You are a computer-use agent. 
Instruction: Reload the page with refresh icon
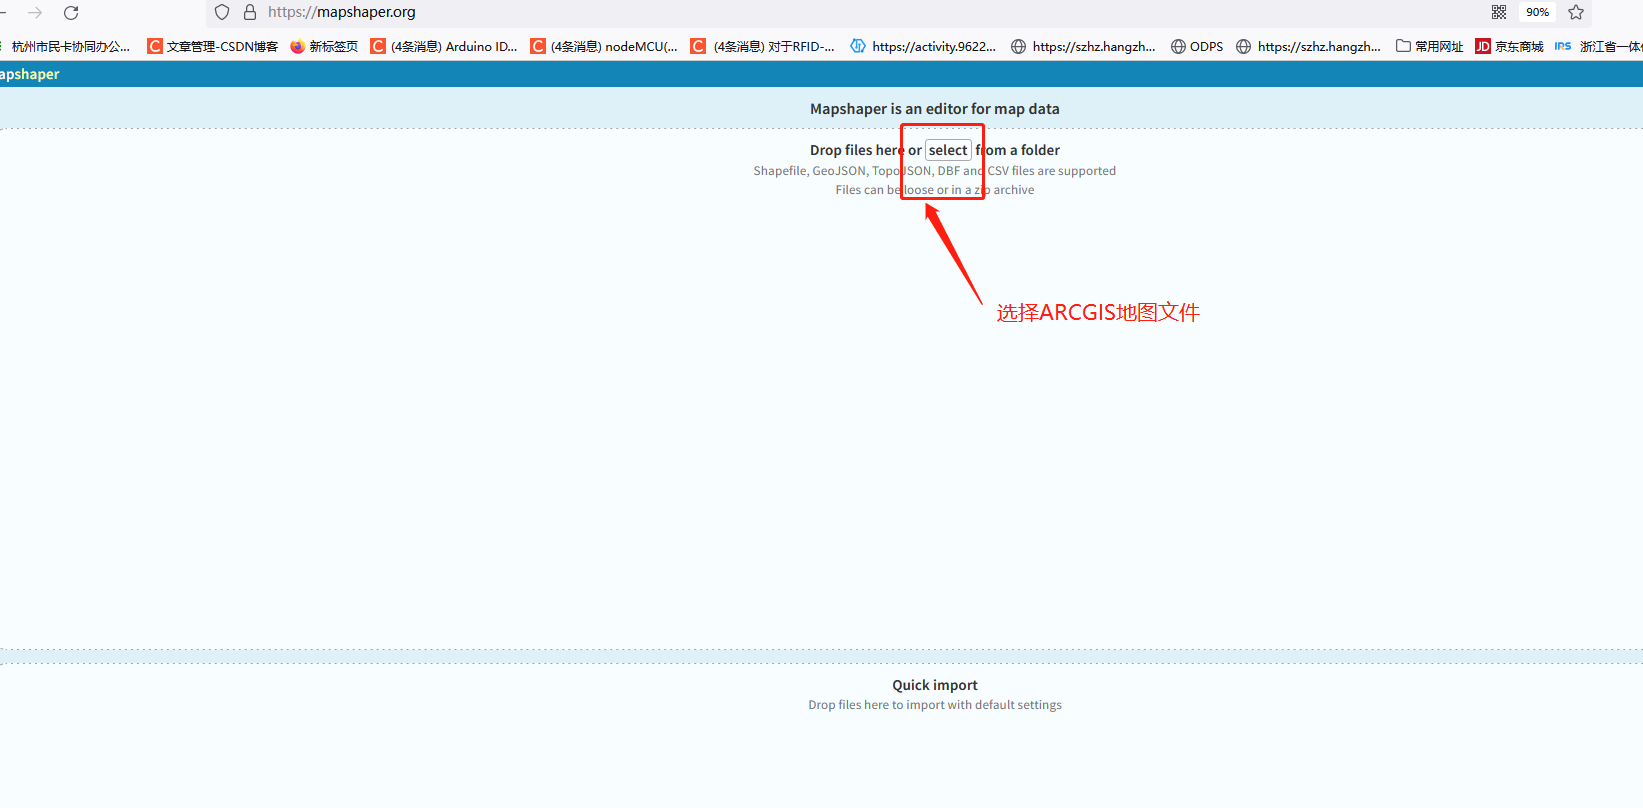coord(71,13)
